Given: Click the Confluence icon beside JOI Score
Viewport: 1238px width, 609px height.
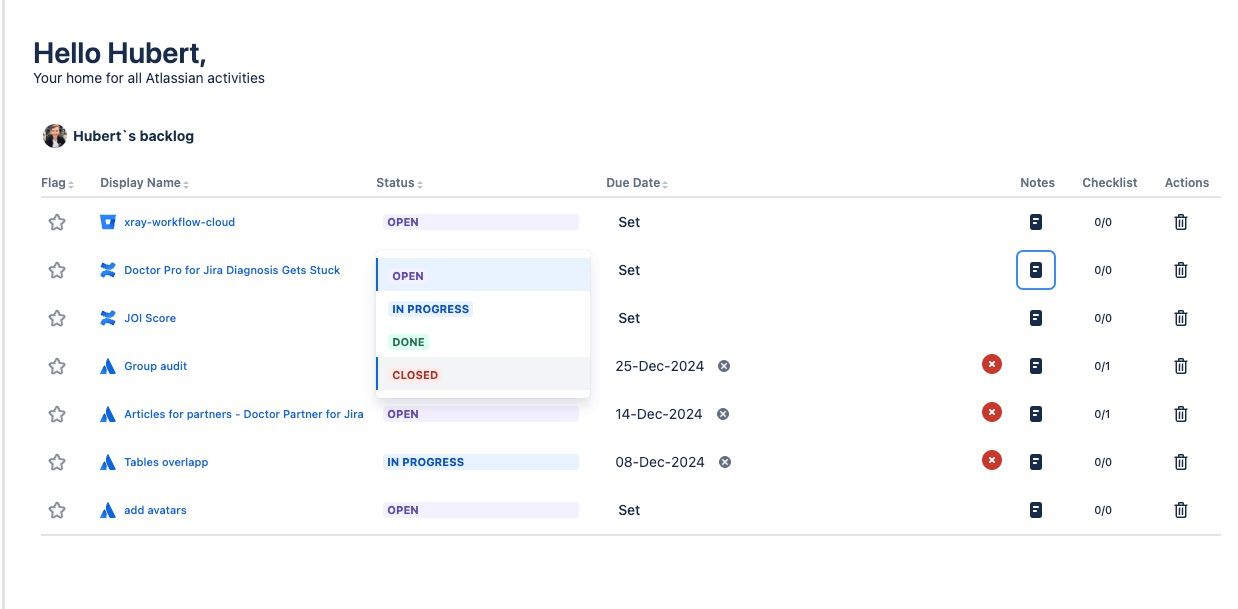Looking at the screenshot, I should (x=108, y=318).
